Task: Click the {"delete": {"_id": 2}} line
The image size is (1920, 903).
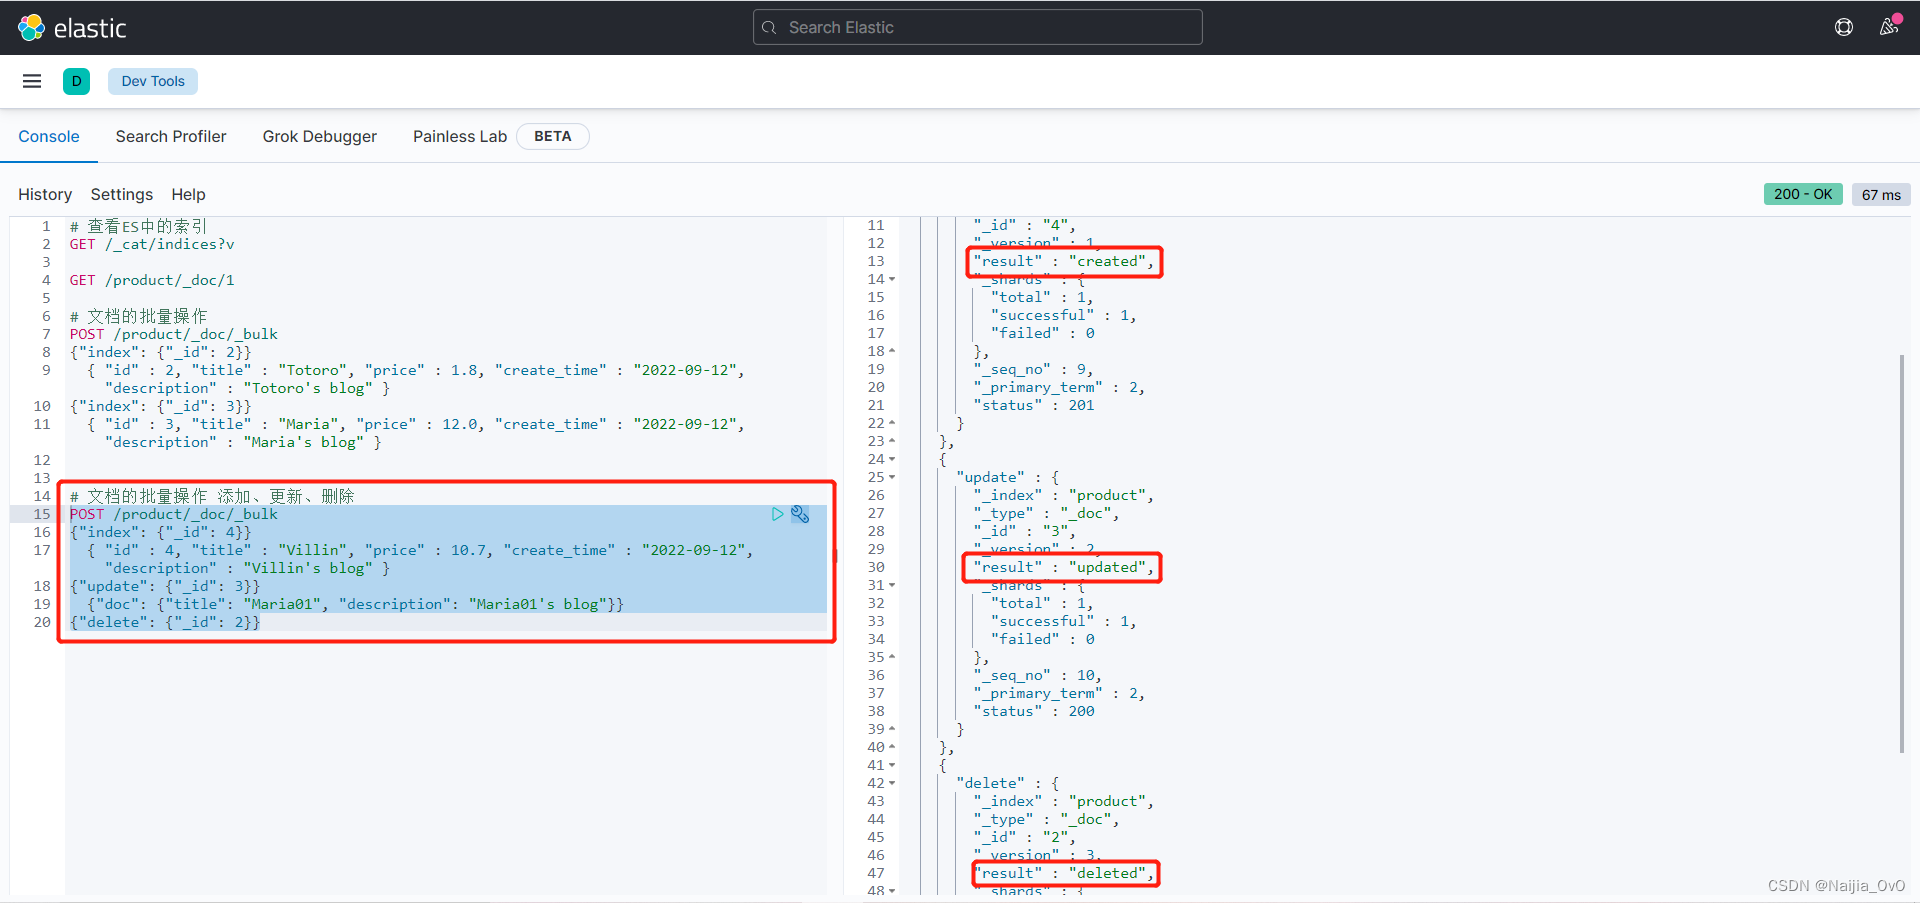Action: click(165, 622)
